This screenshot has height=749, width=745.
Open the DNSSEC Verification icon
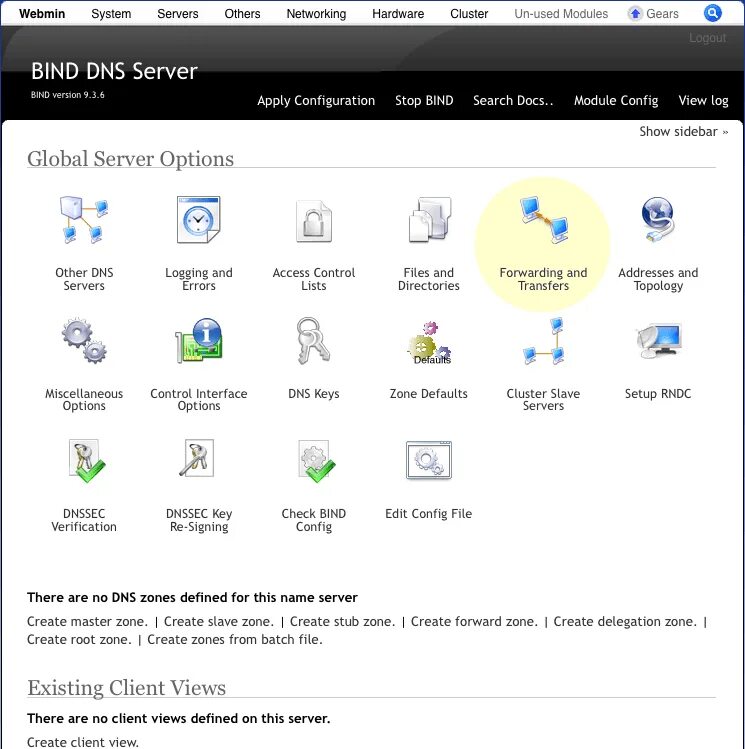[86, 460]
